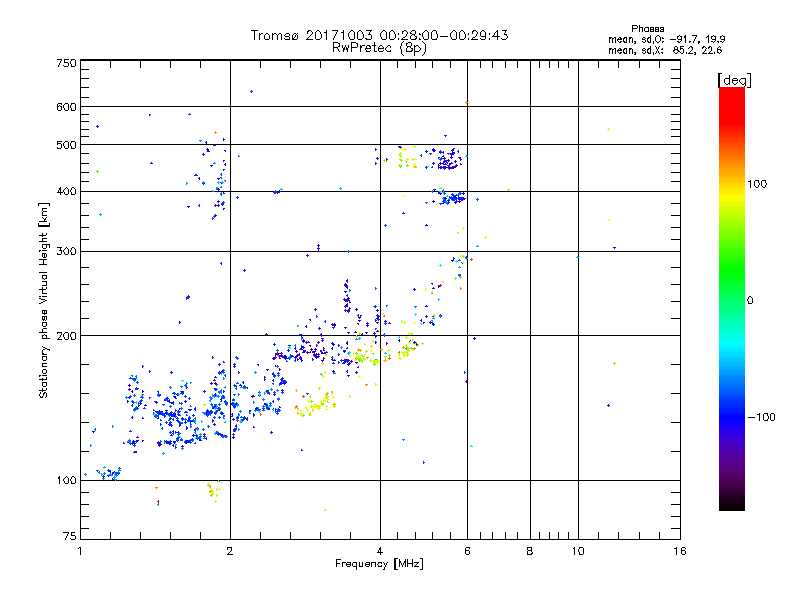Click the x-axis '2' tick label

(230, 551)
